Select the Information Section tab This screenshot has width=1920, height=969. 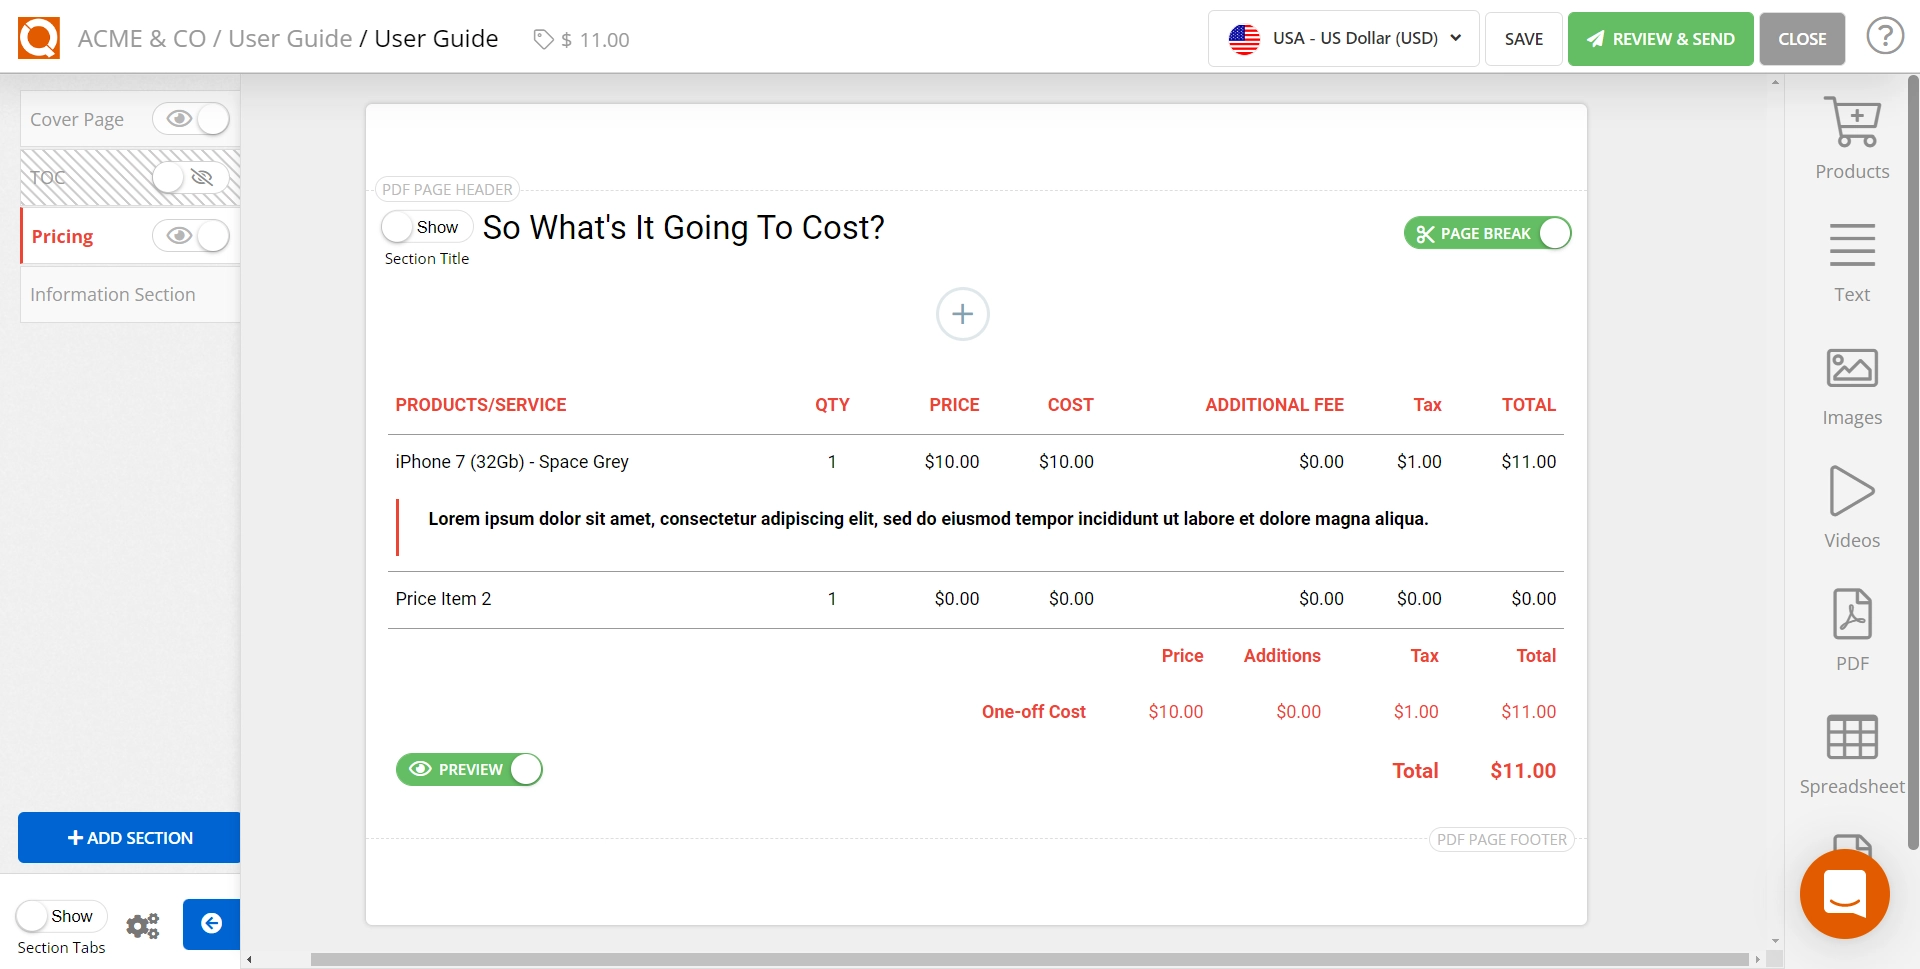click(113, 295)
